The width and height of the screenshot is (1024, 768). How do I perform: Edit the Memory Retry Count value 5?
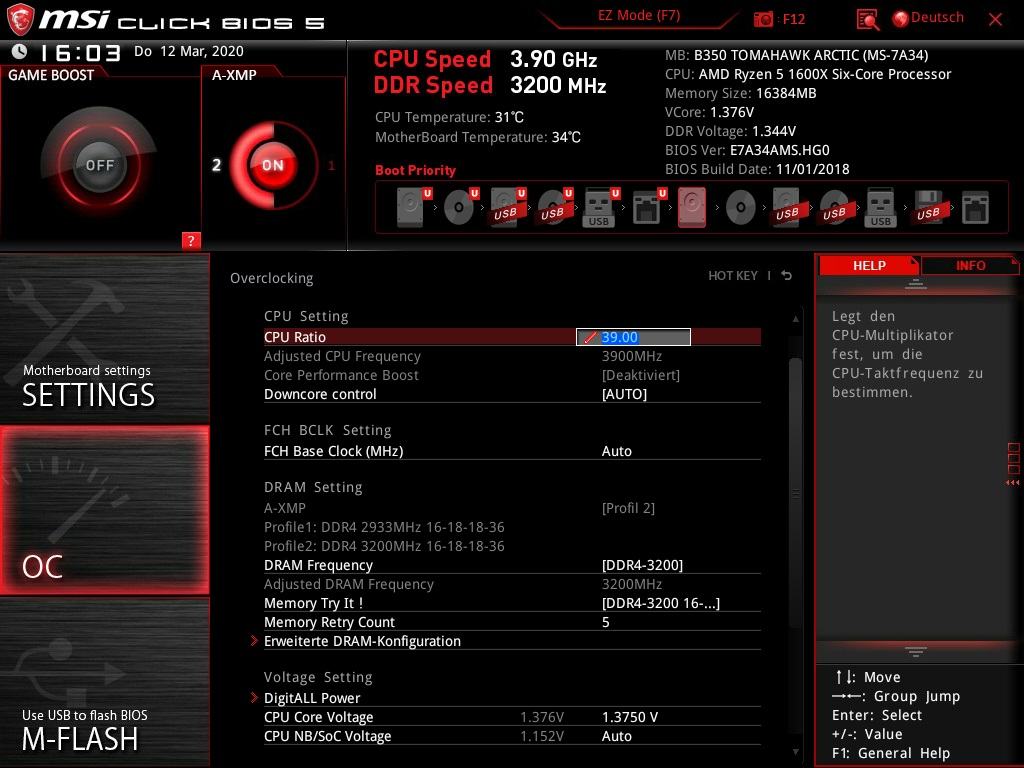click(605, 622)
